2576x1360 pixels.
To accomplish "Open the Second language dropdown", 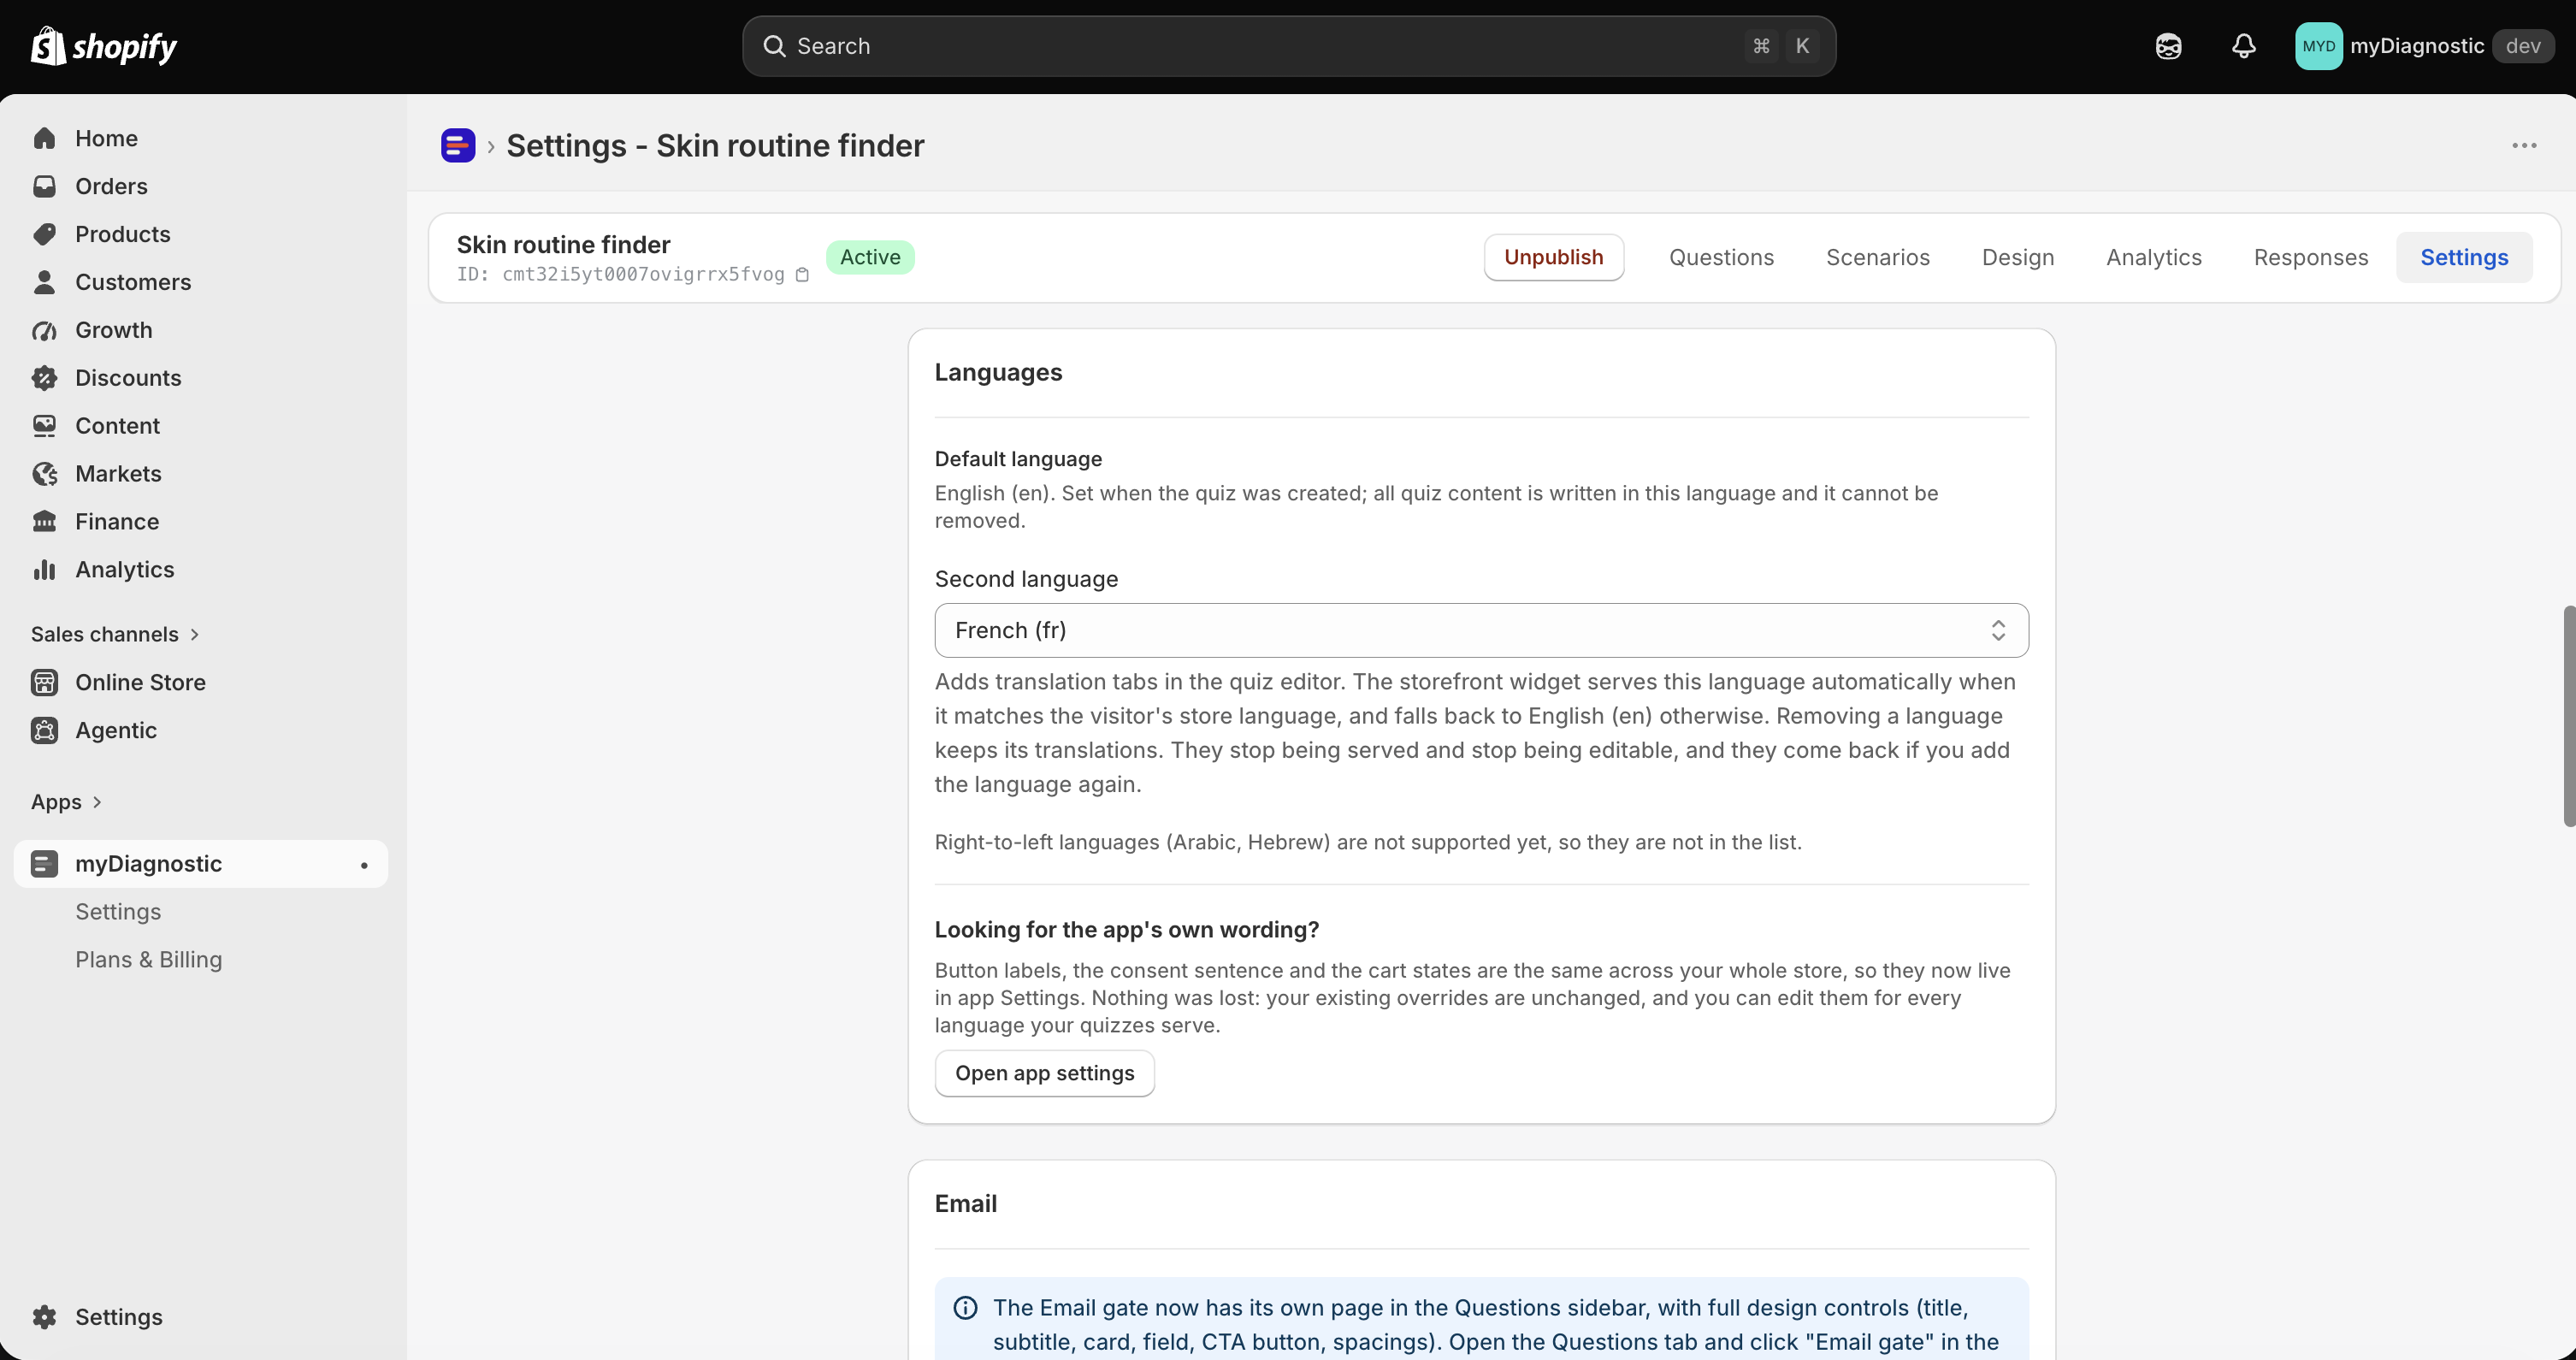I will tap(1481, 630).
